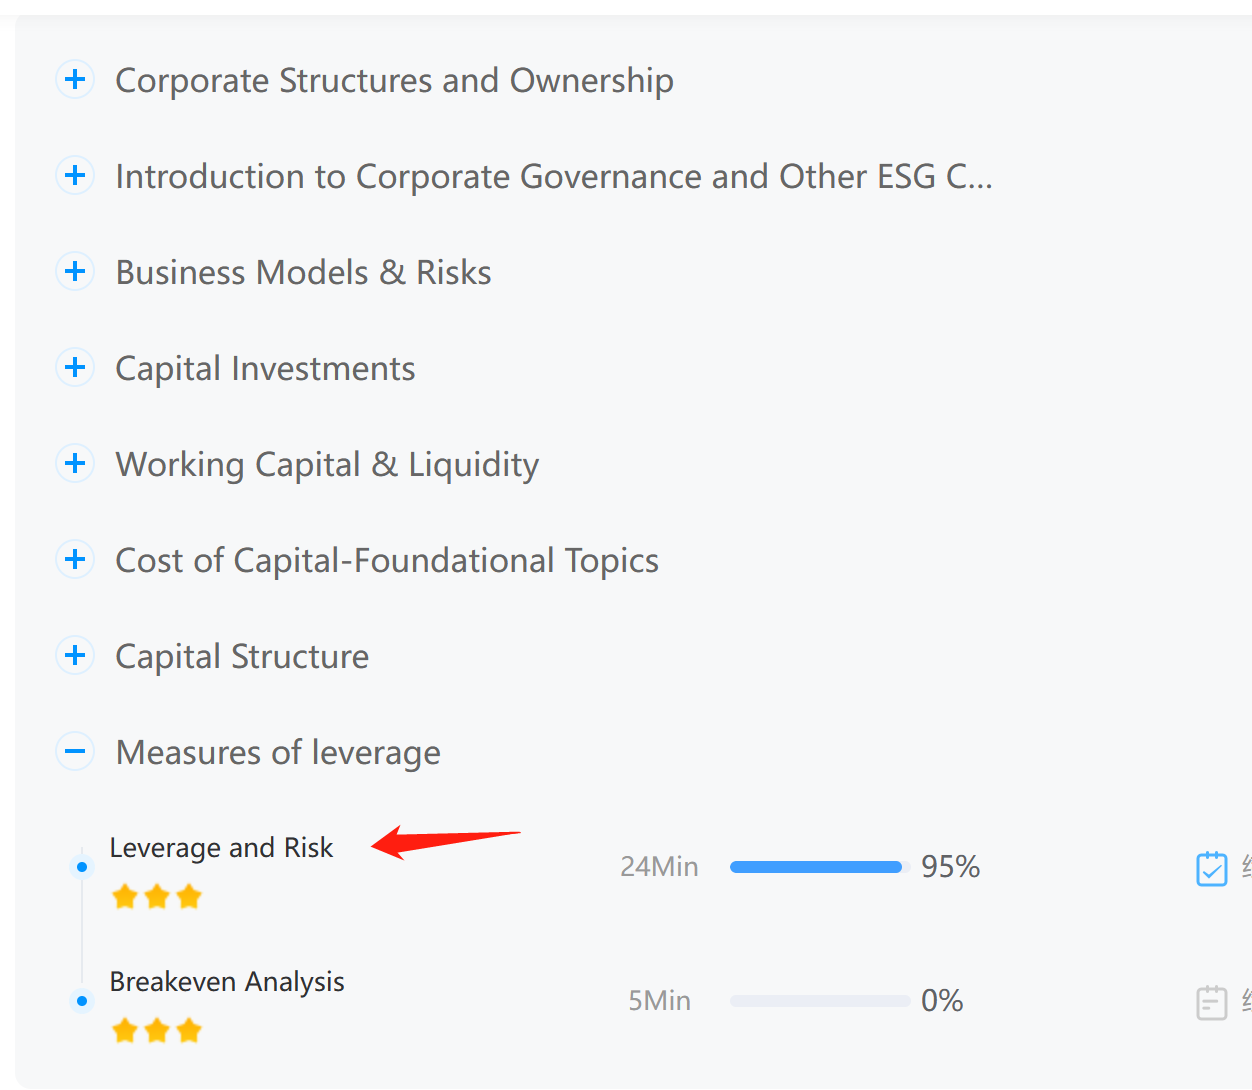
Task: Expand Corporate Structures and Ownership section
Action: pyautogui.click(x=75, y=79)
